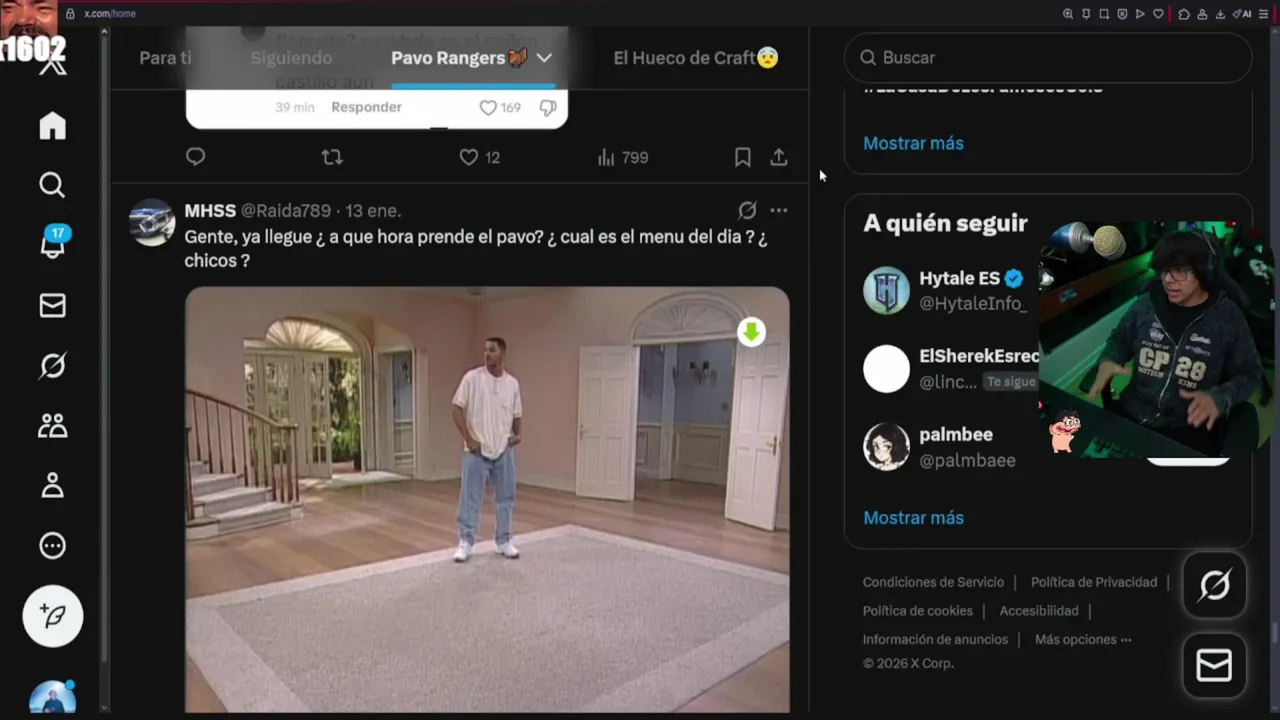This screenshot has height=720, width=1280.
Task: Go to the X Home page icon
Action: click(x=52, y=125)
